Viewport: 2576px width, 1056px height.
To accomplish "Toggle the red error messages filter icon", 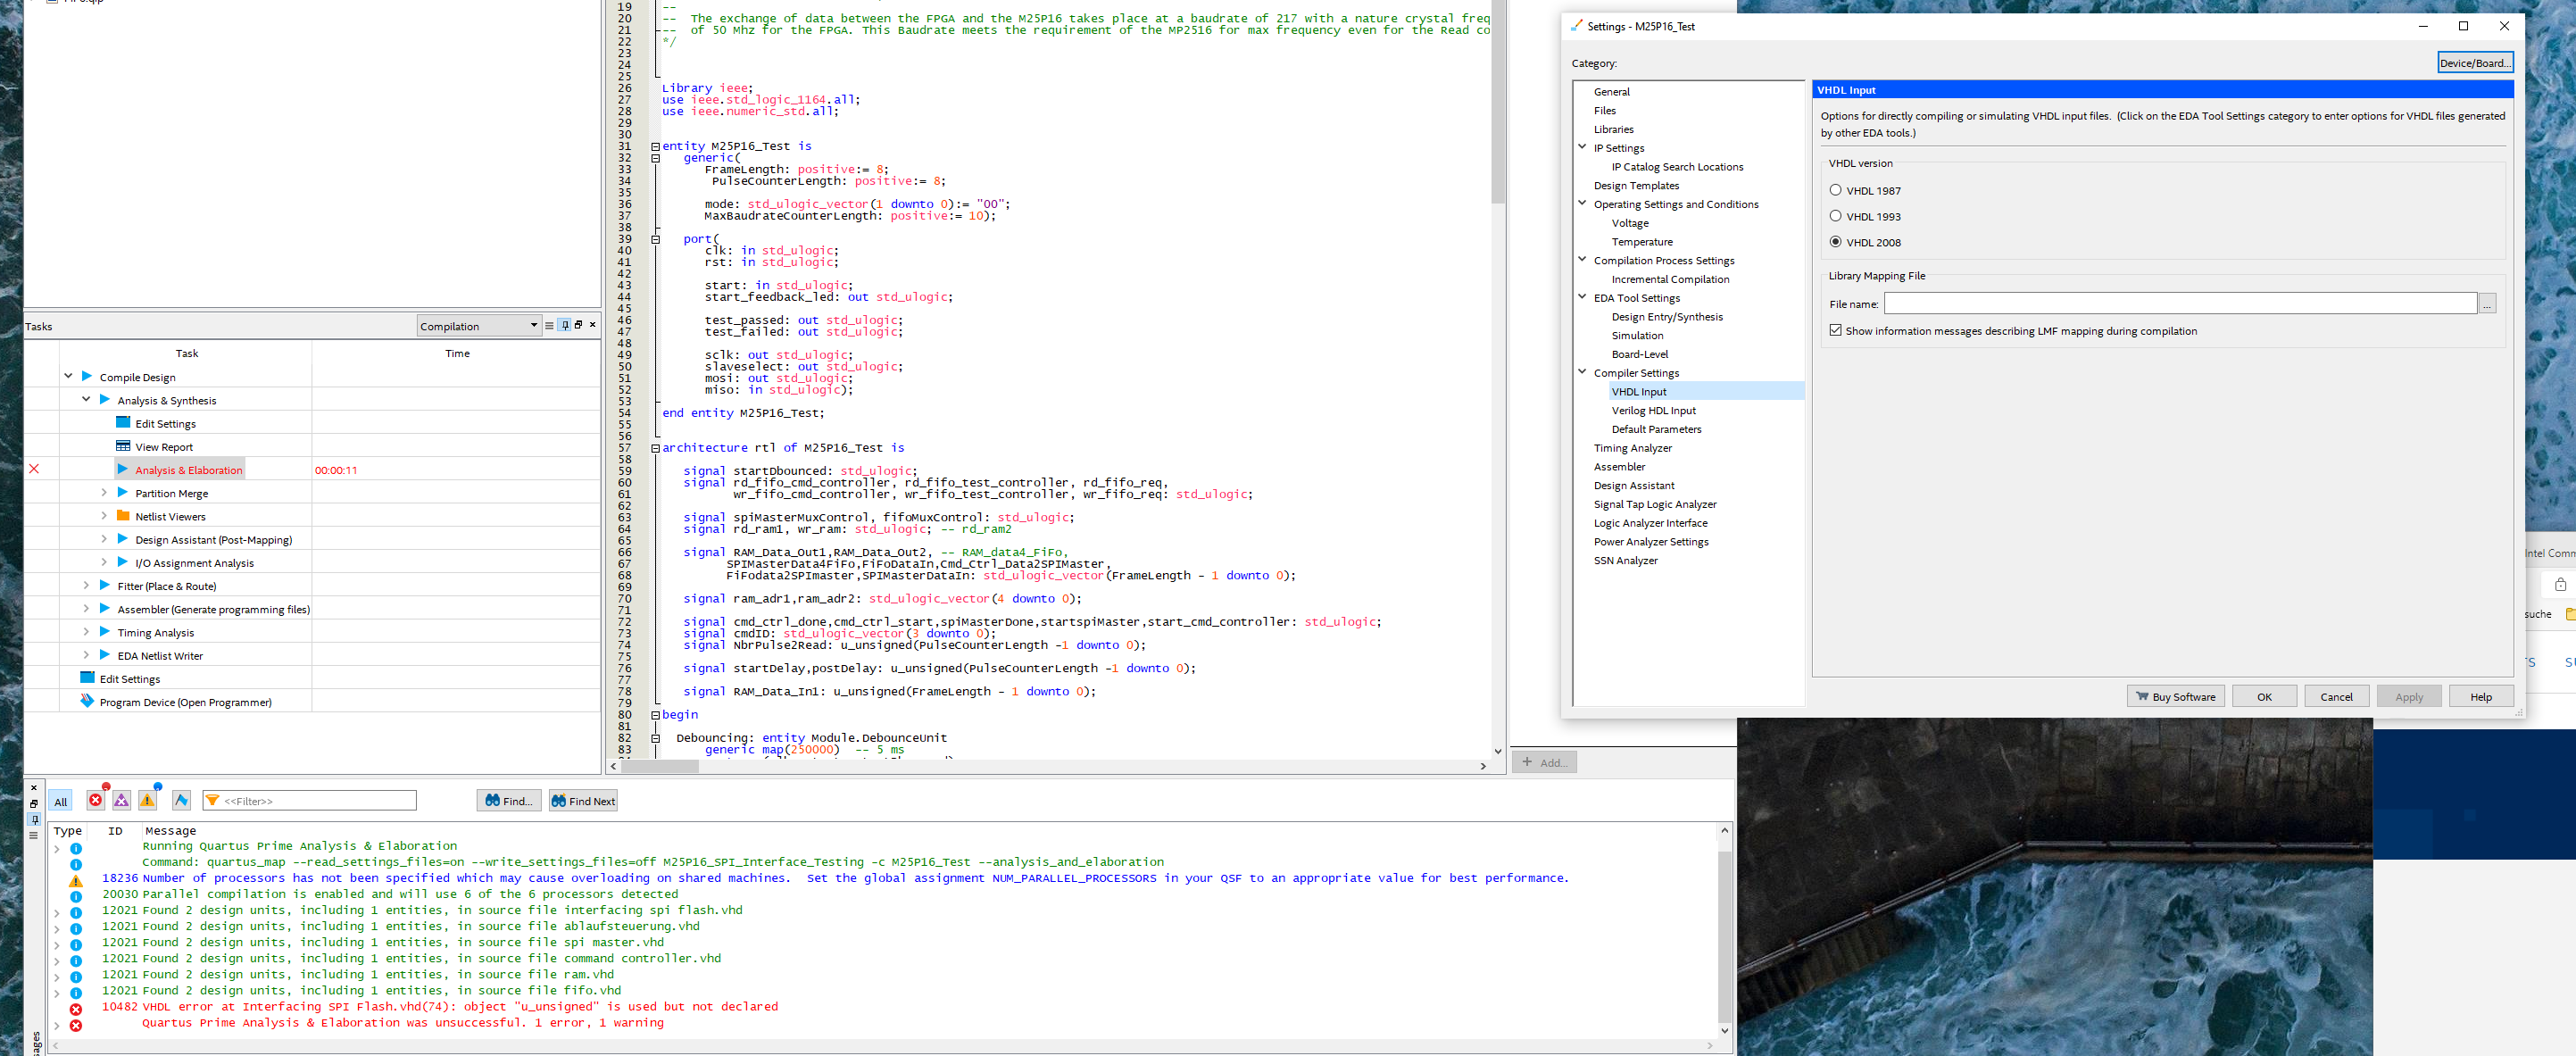I will click(96, 799).
